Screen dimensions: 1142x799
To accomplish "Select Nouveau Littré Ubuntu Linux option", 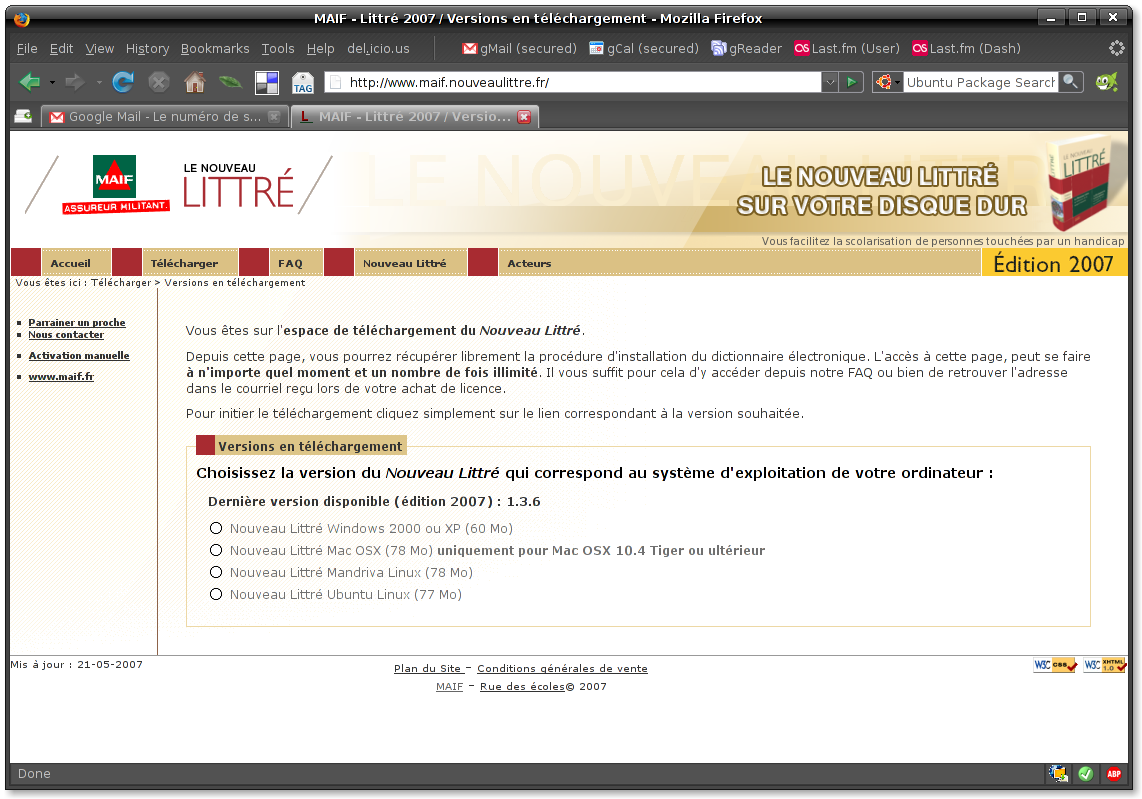I will tap(216, 594).
